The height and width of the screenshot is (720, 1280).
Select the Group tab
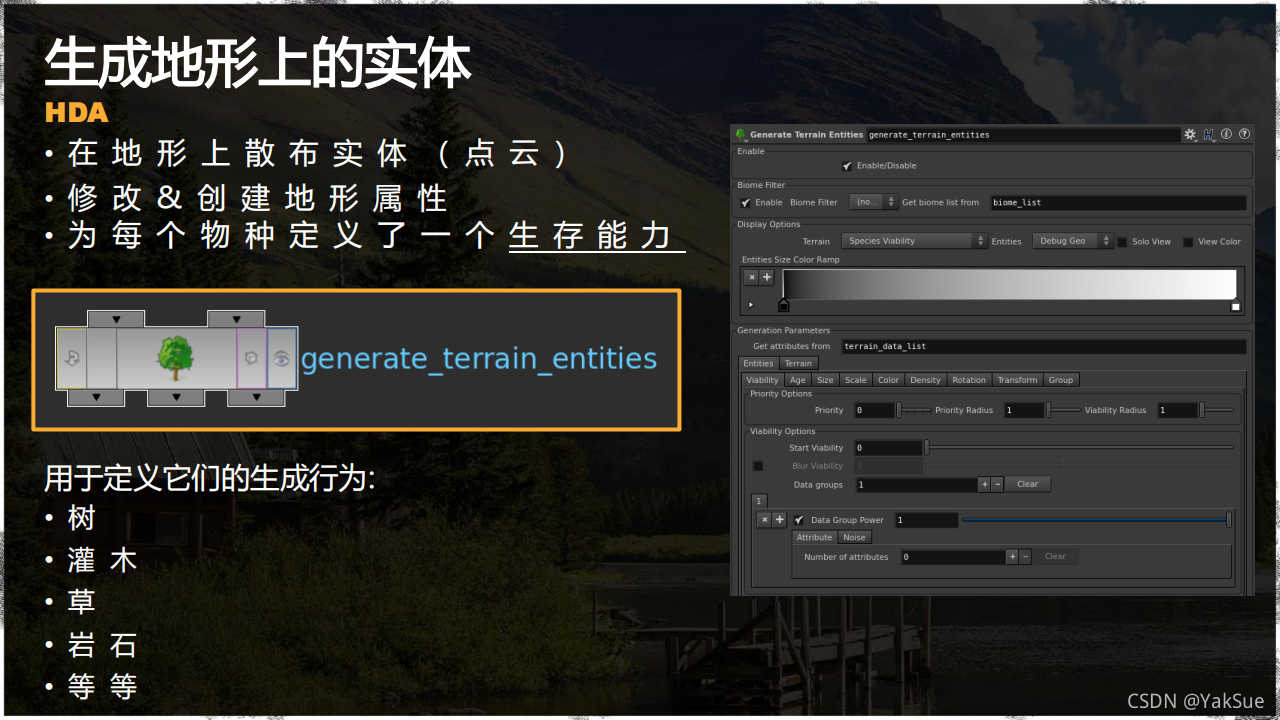pos(1061,380)
